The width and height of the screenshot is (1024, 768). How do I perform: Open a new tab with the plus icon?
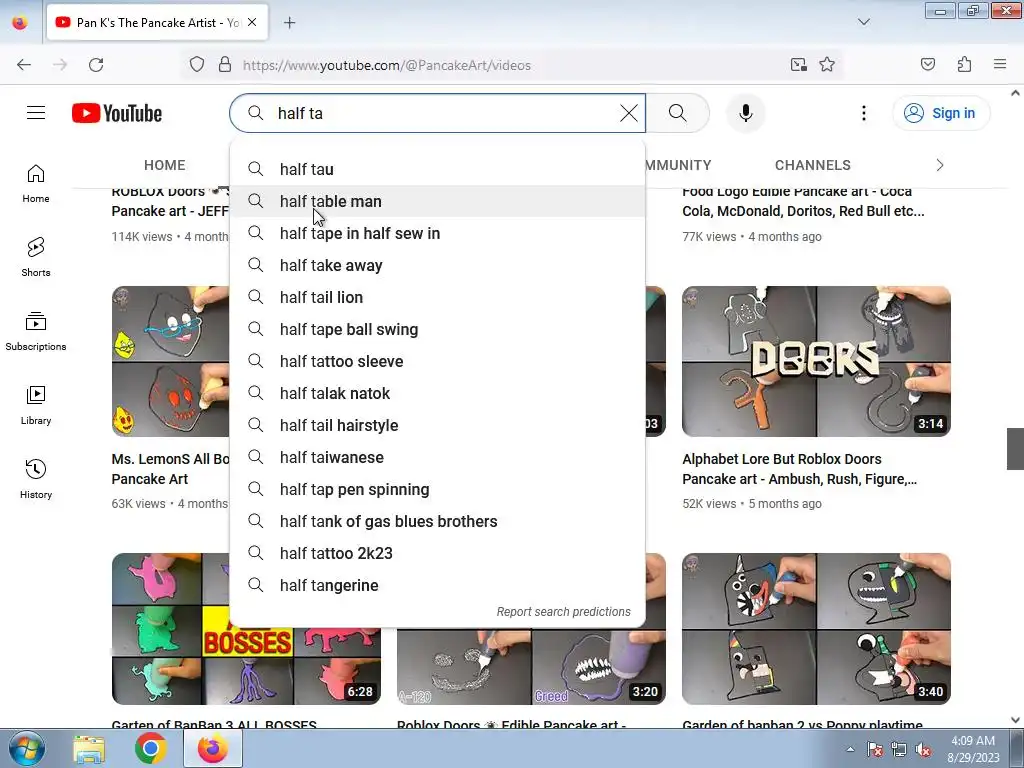[x=289, y=23]
